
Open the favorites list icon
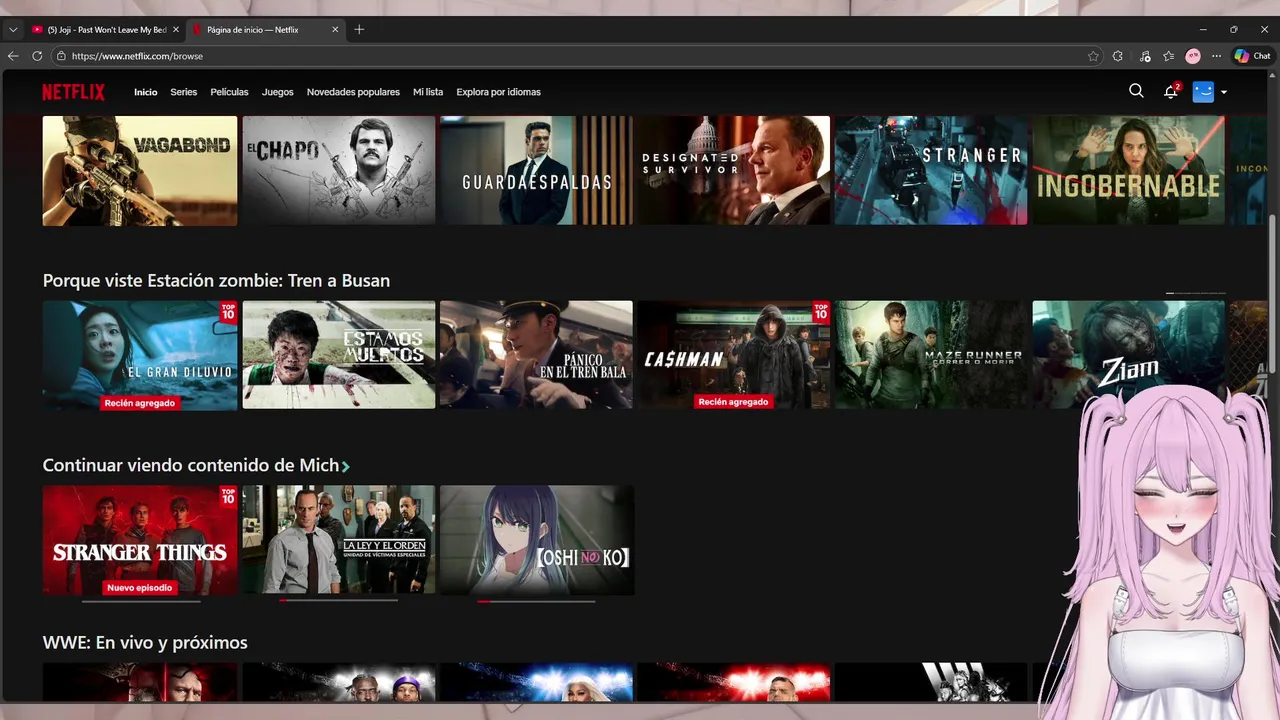[x=1169, y=56]
